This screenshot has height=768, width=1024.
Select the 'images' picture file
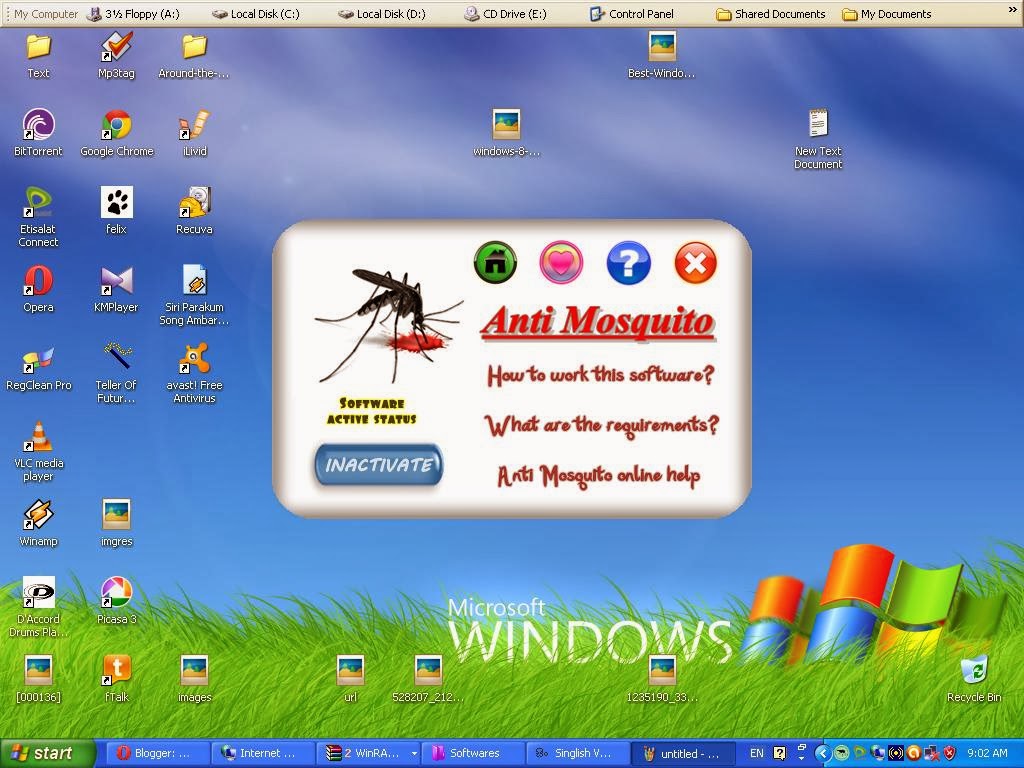[194, 679]
